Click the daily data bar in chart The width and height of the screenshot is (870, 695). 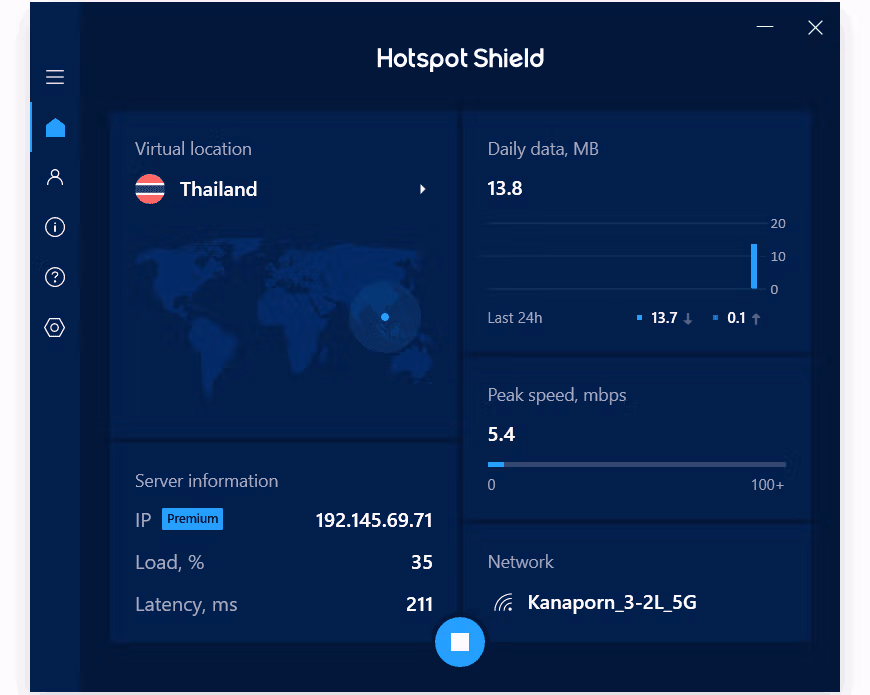[753, 266]
